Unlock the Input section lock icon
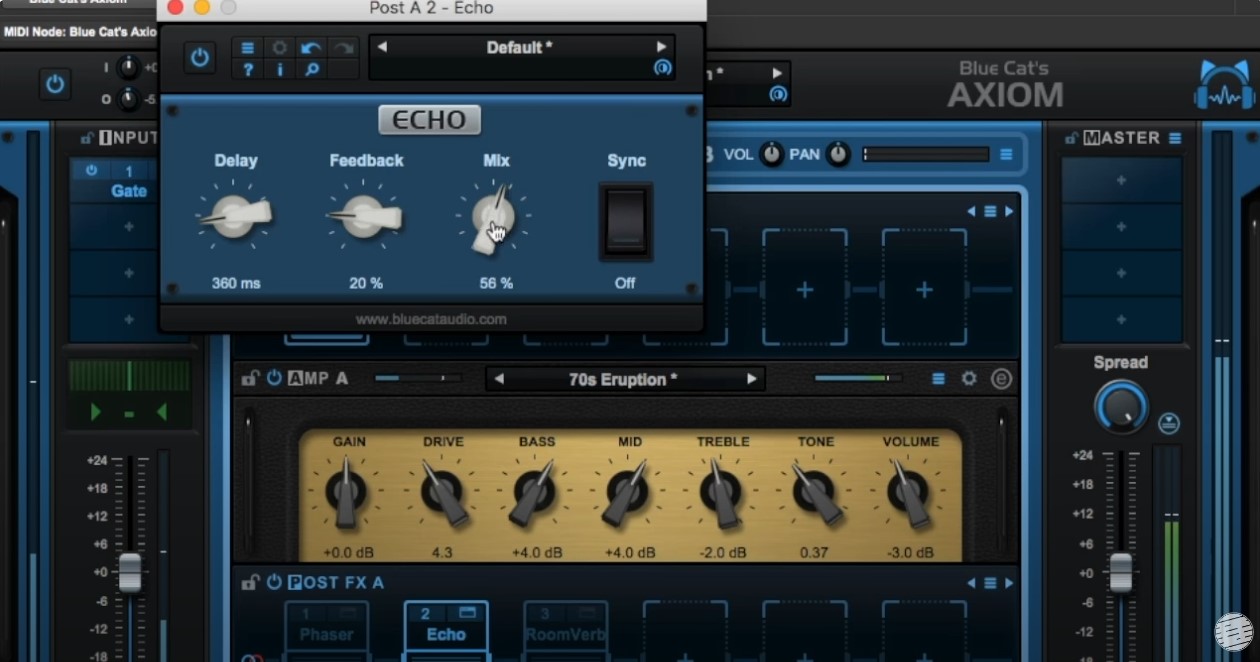This screenshot has height=662, width=1260. [x=87, y=138]
